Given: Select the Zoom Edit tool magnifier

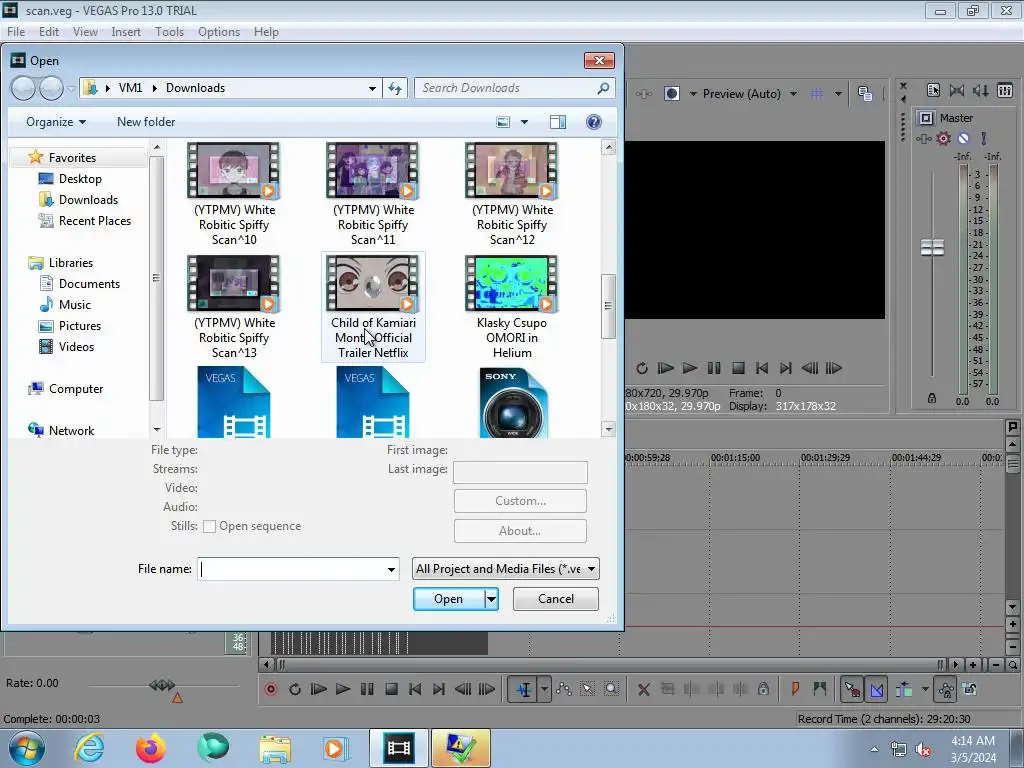Looking at the screenshot, I should [x=611, y=689].
